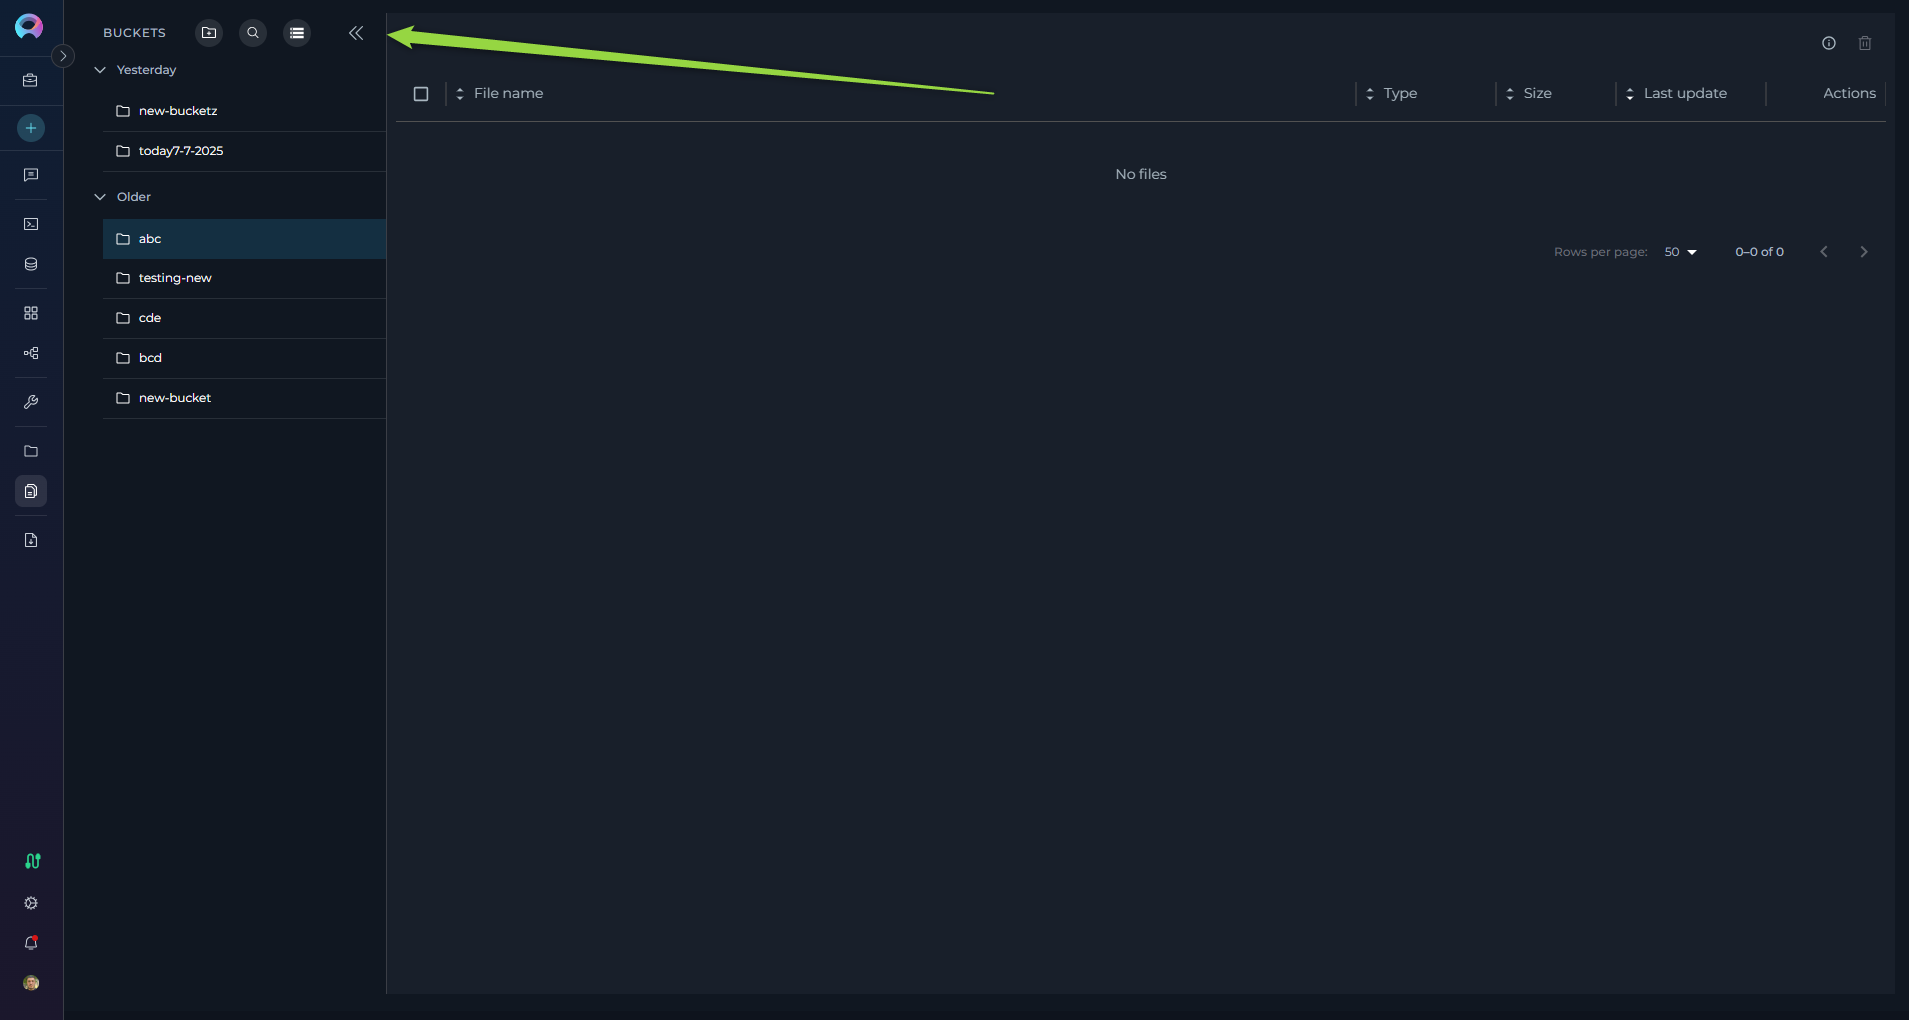Open the chat message icon
Screen dimensions: 1909x1020
point(31,175)
